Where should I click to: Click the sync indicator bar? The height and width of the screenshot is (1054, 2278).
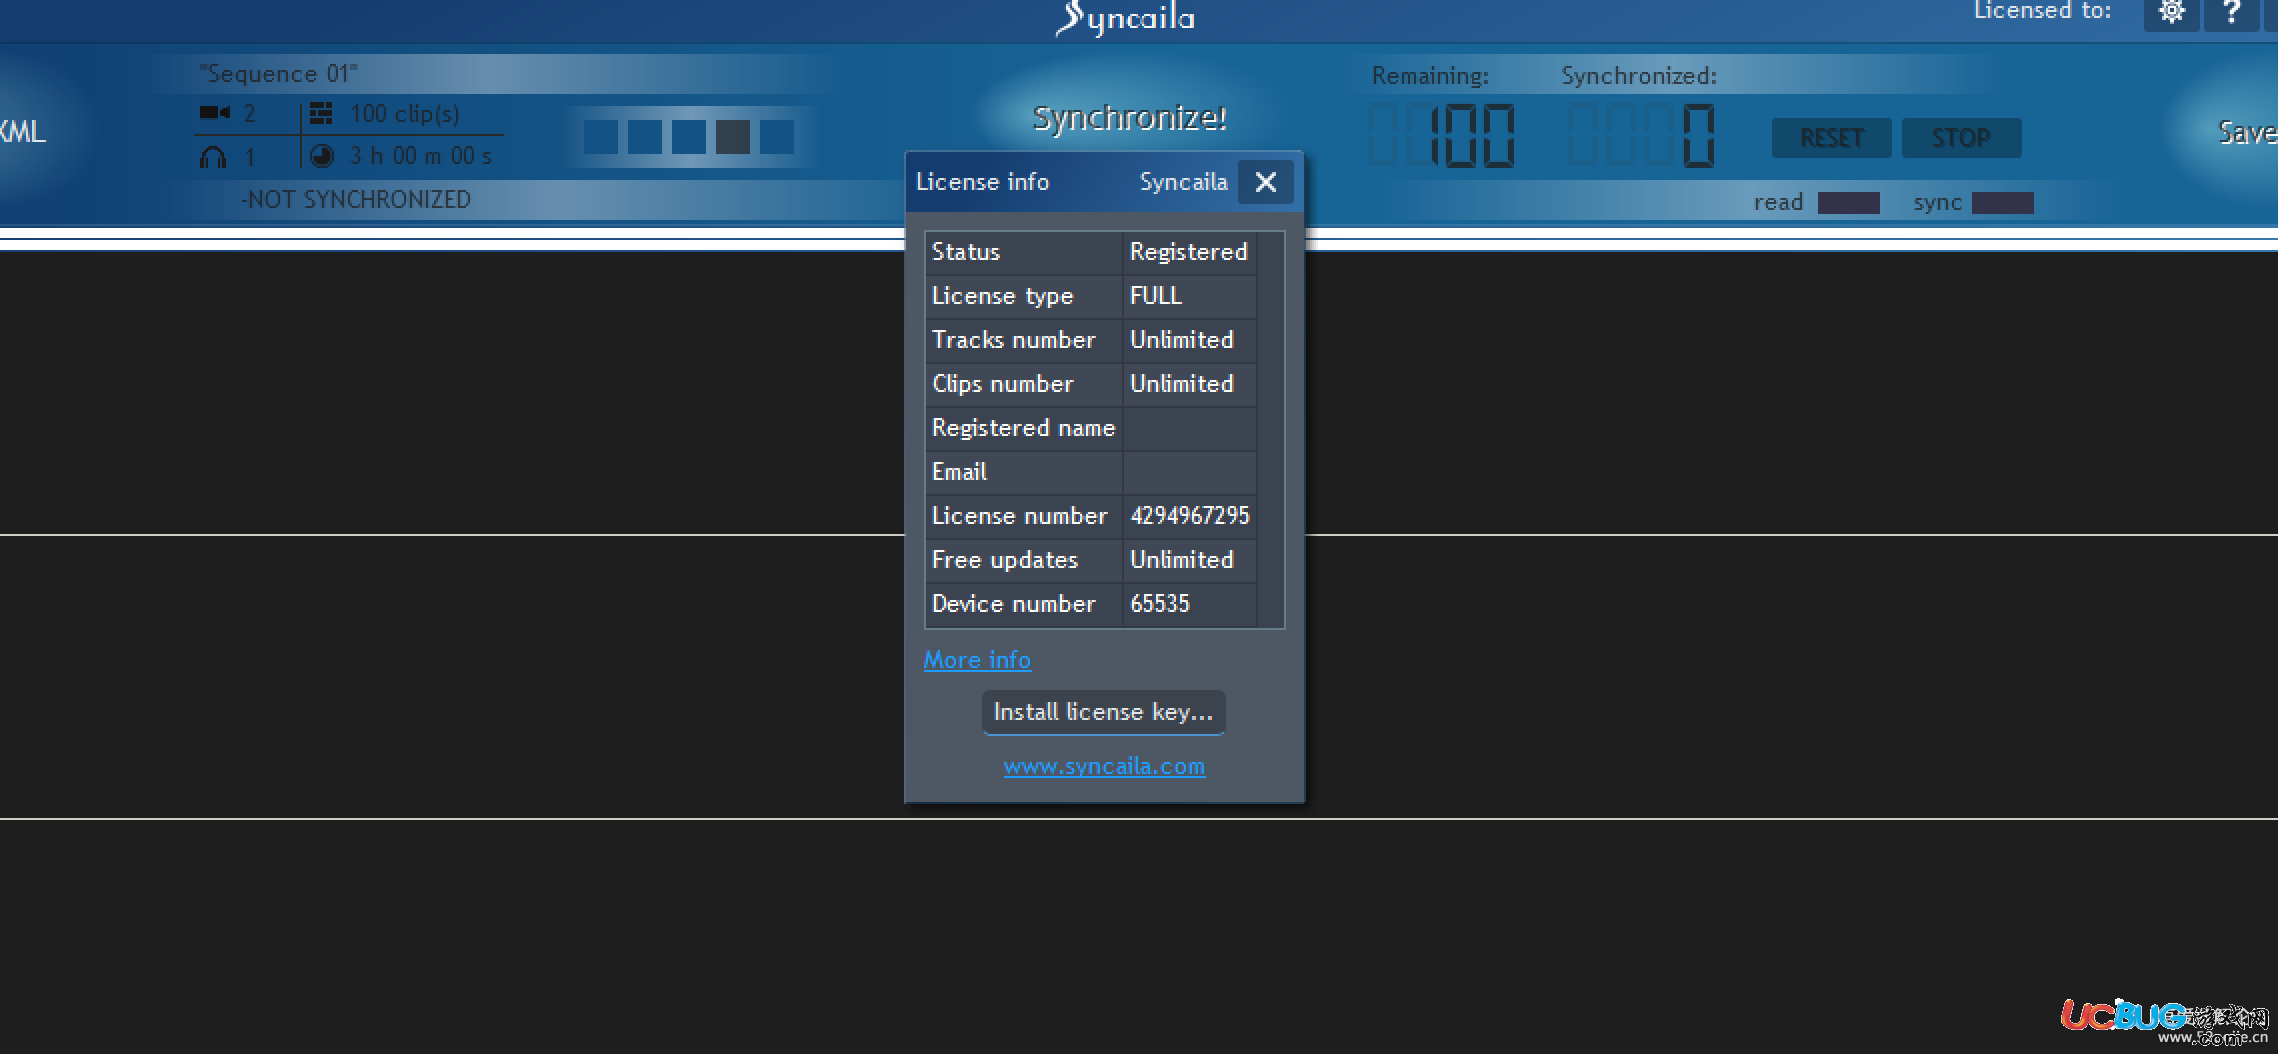(x=2002, y=203)
